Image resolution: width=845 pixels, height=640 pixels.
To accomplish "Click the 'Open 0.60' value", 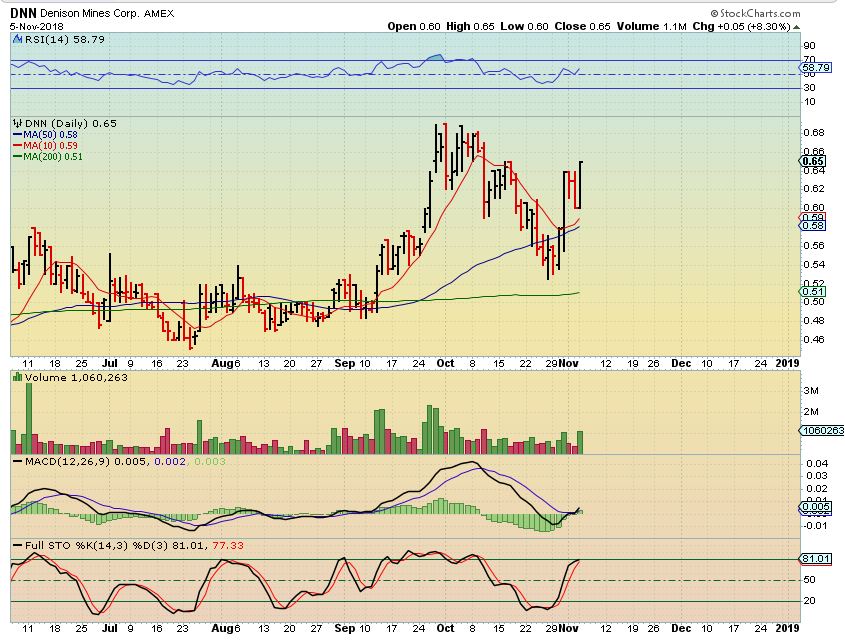I will 414,26.
